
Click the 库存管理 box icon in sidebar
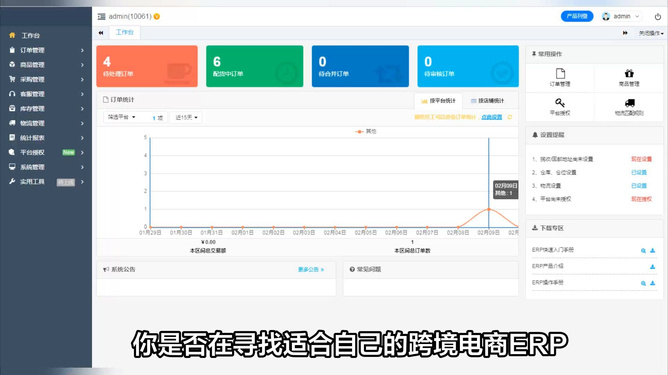[x=12, y=109]
